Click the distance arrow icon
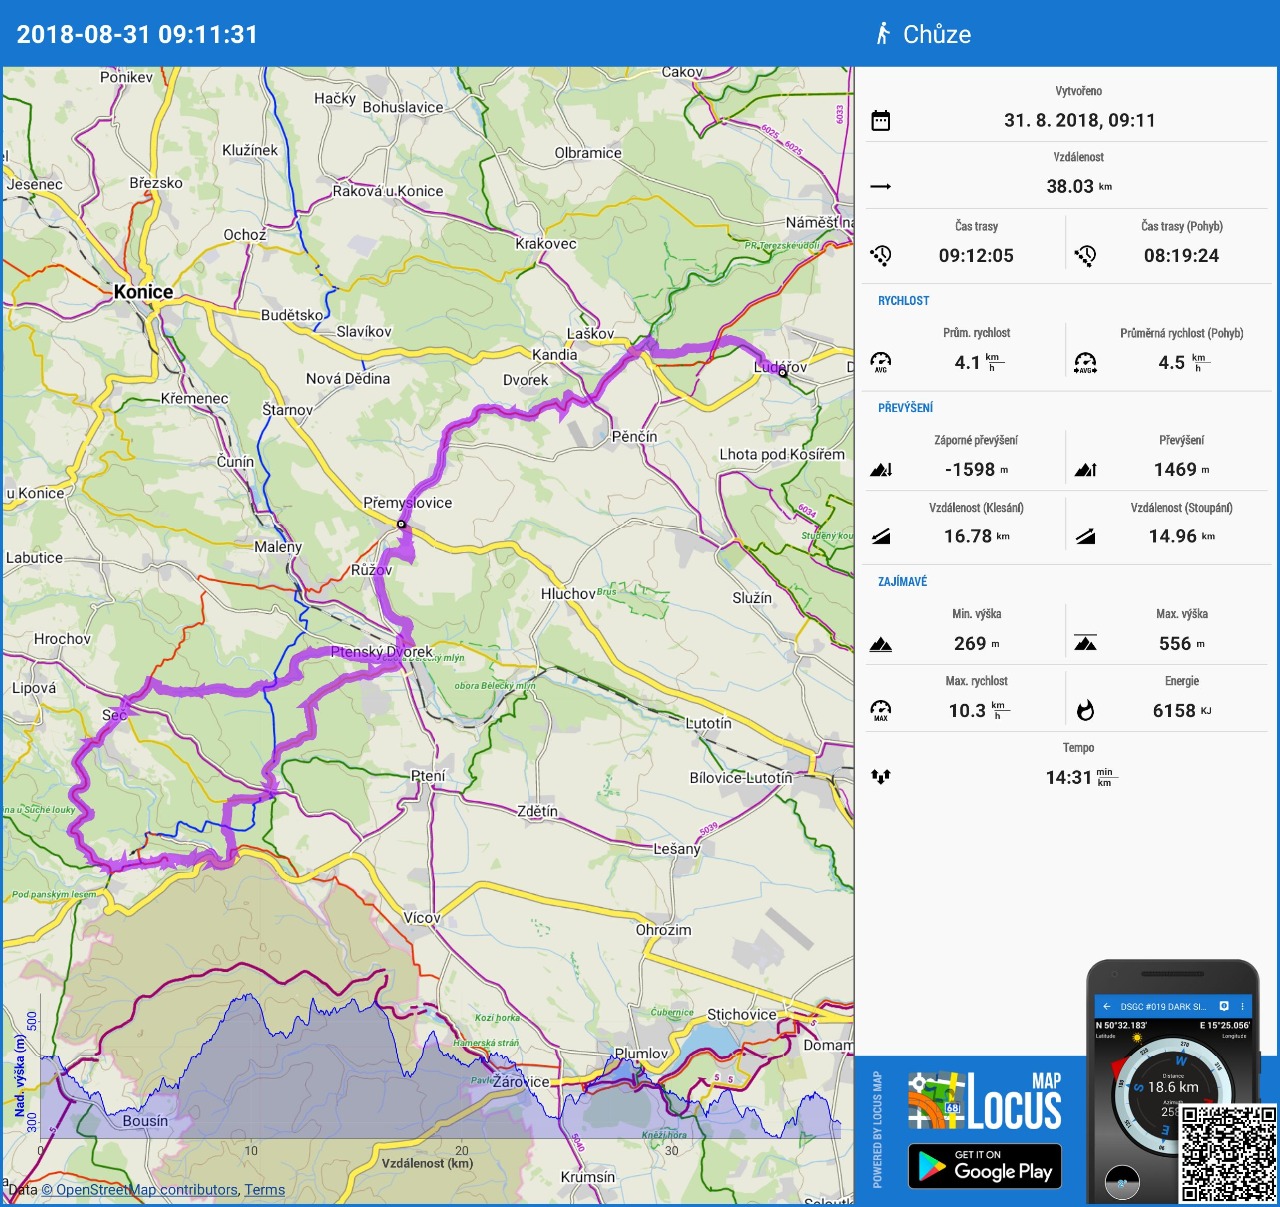 880,186
